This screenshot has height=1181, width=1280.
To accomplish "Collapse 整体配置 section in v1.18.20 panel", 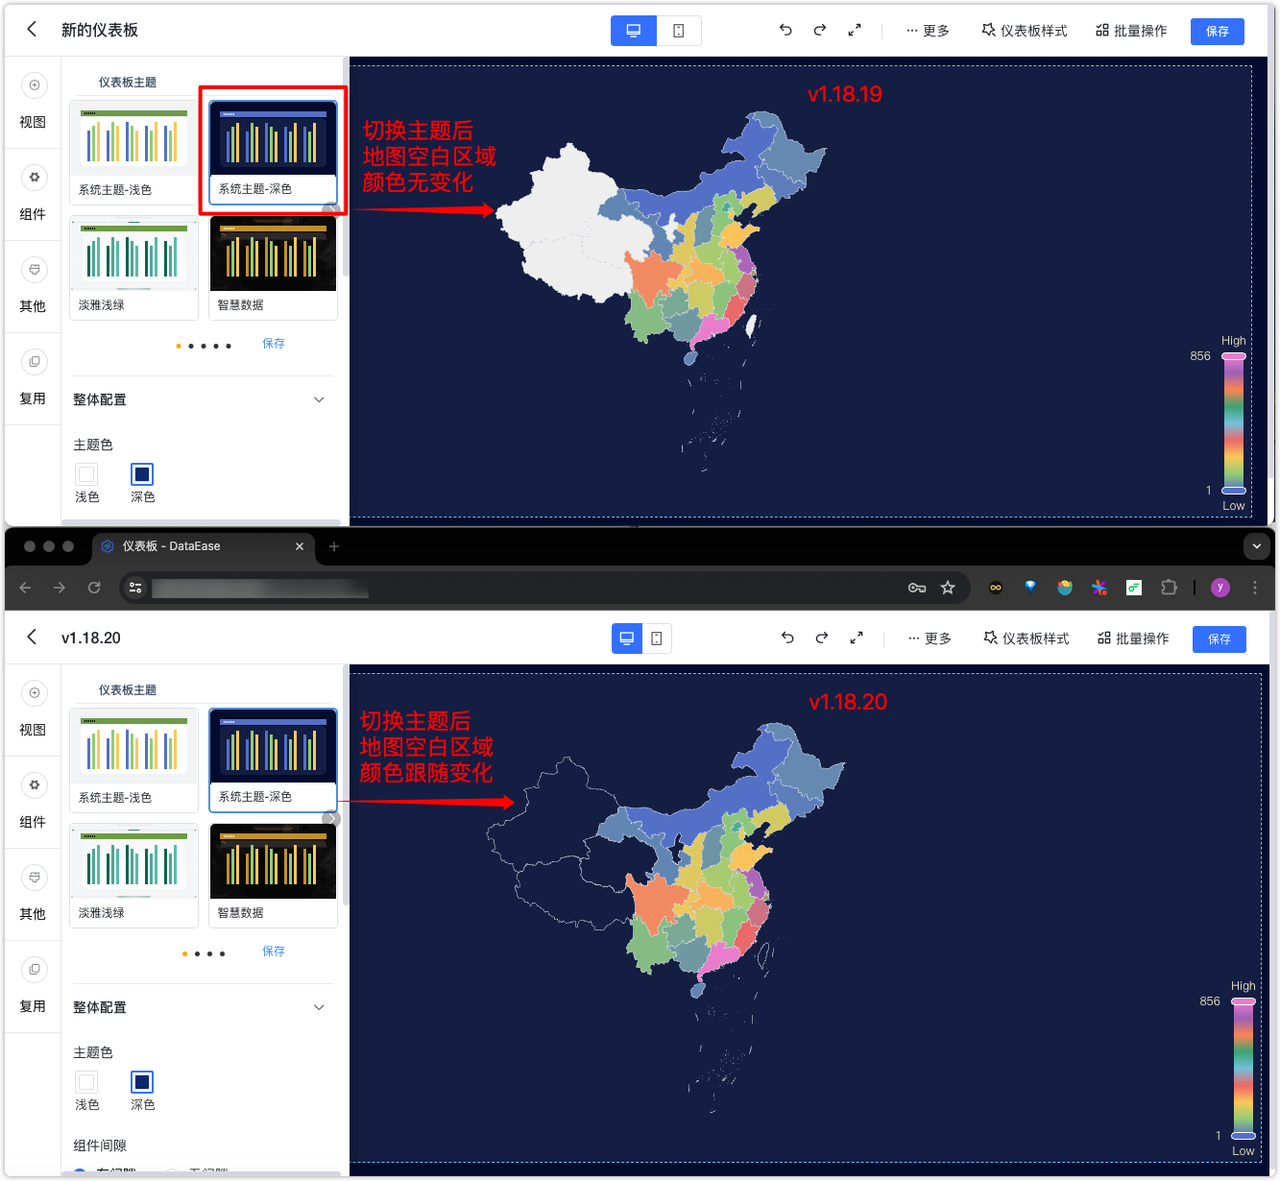I will pos(319,1007).
